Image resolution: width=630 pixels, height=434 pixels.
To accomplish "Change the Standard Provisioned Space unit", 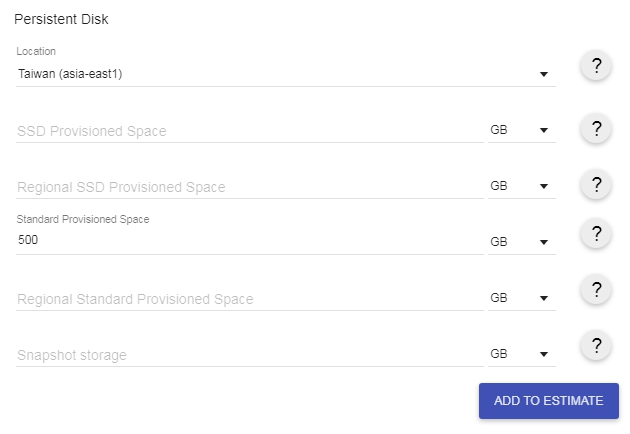I will (520, 242).
